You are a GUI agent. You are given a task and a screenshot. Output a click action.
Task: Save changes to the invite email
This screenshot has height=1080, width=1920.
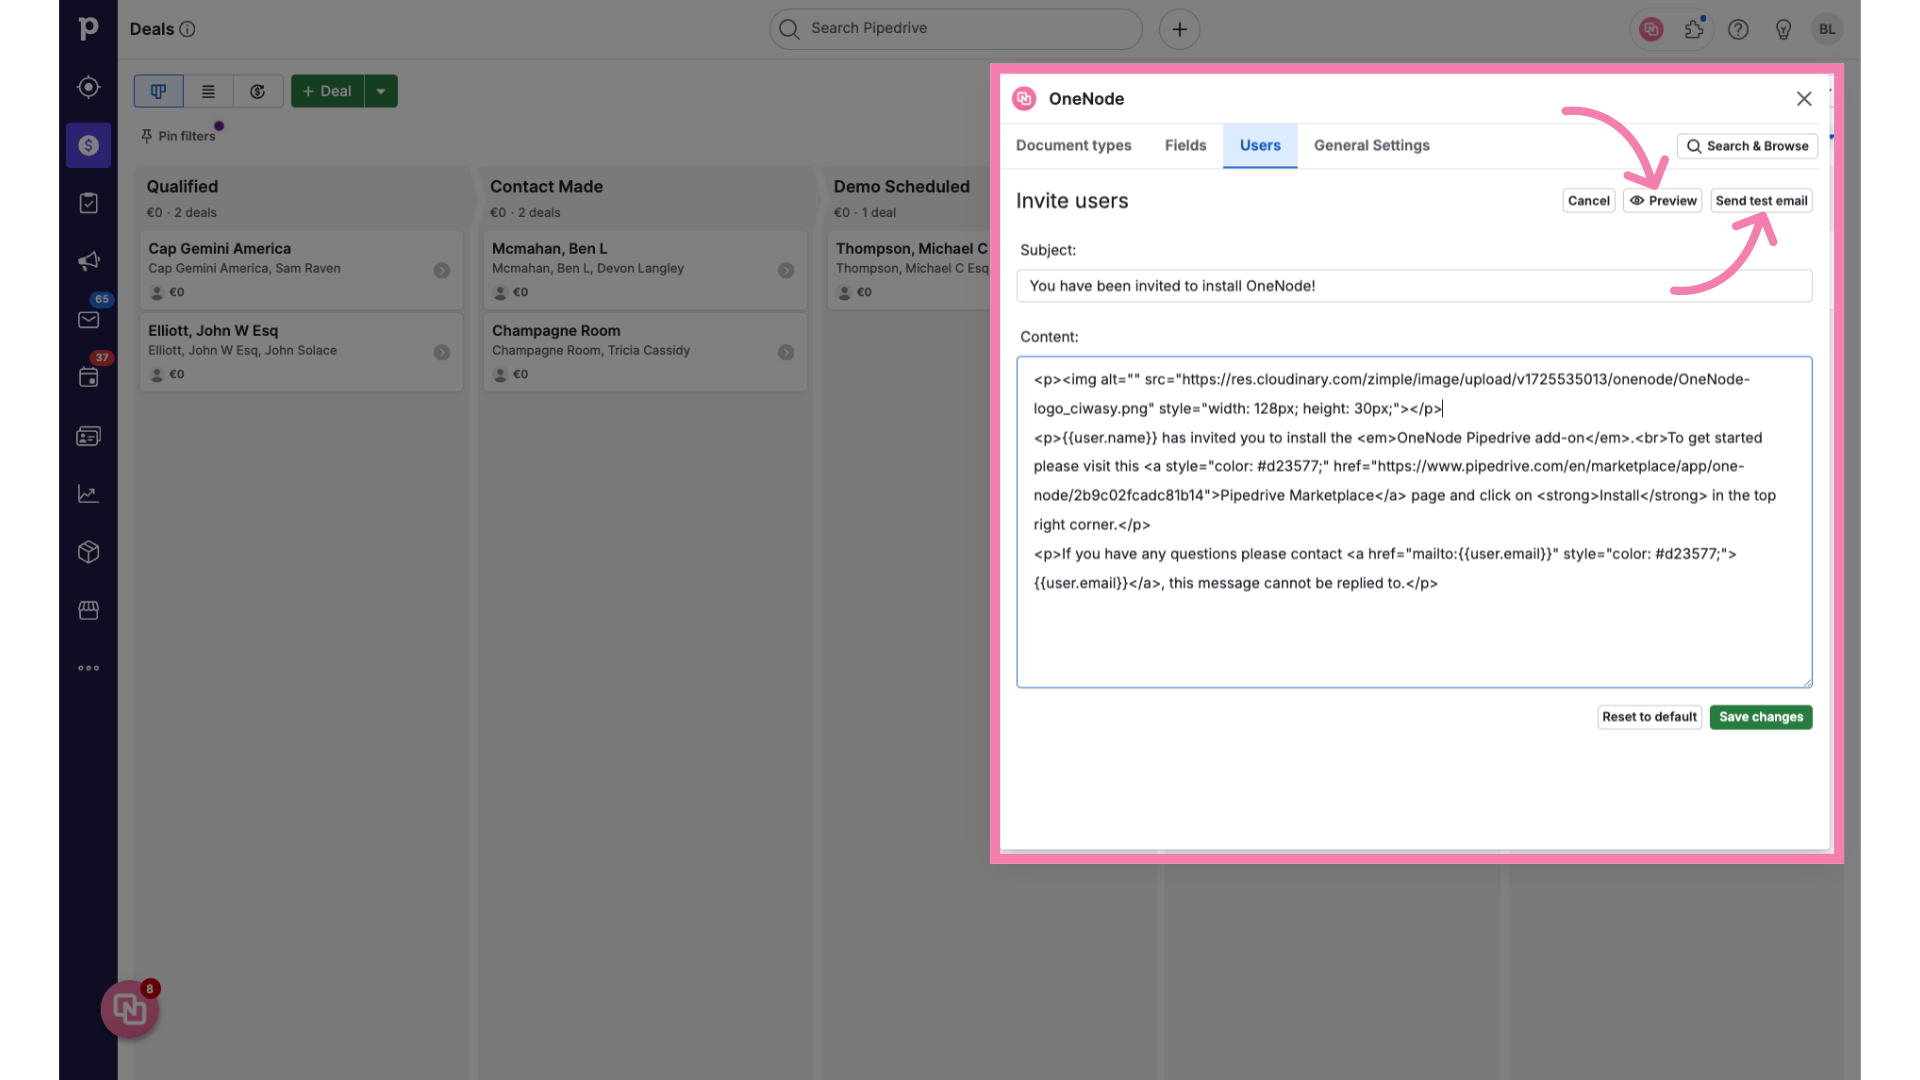[x=1761, y=717]
